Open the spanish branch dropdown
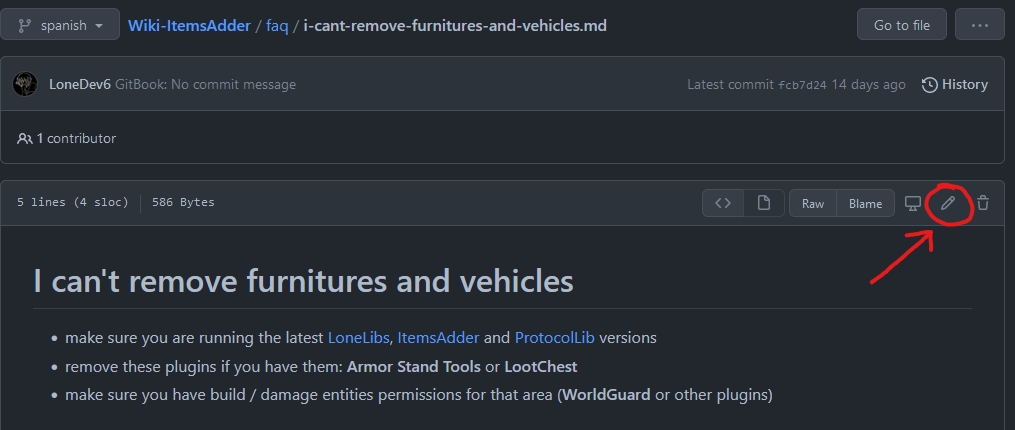 pos(60,25)
